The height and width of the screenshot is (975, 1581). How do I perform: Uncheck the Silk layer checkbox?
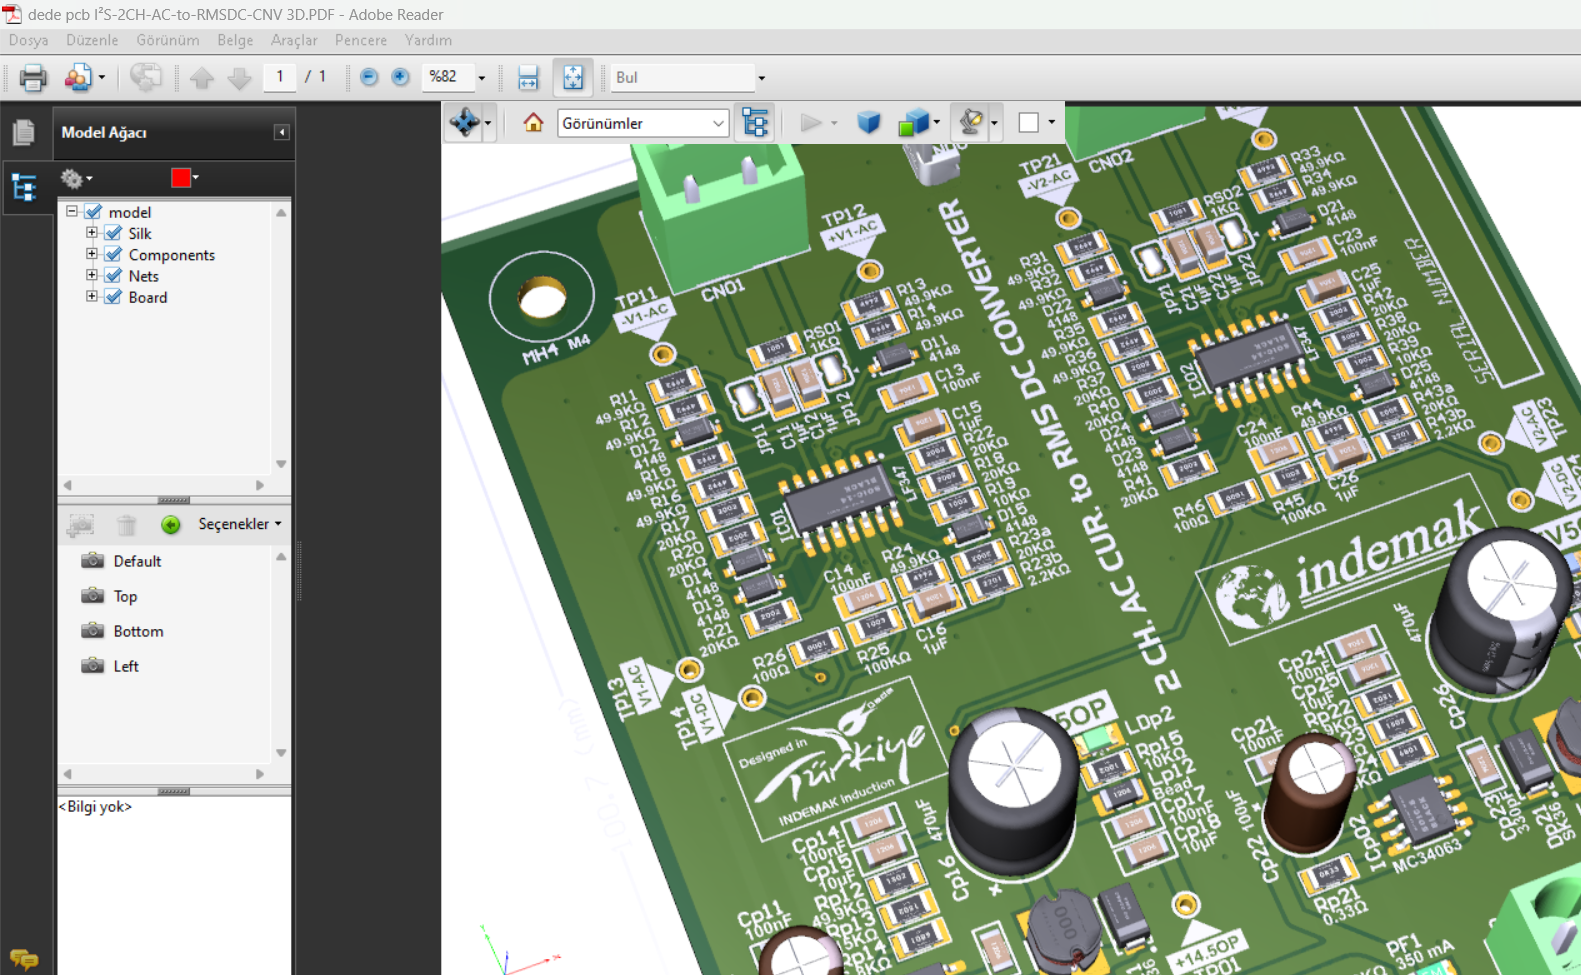(114, 234)
